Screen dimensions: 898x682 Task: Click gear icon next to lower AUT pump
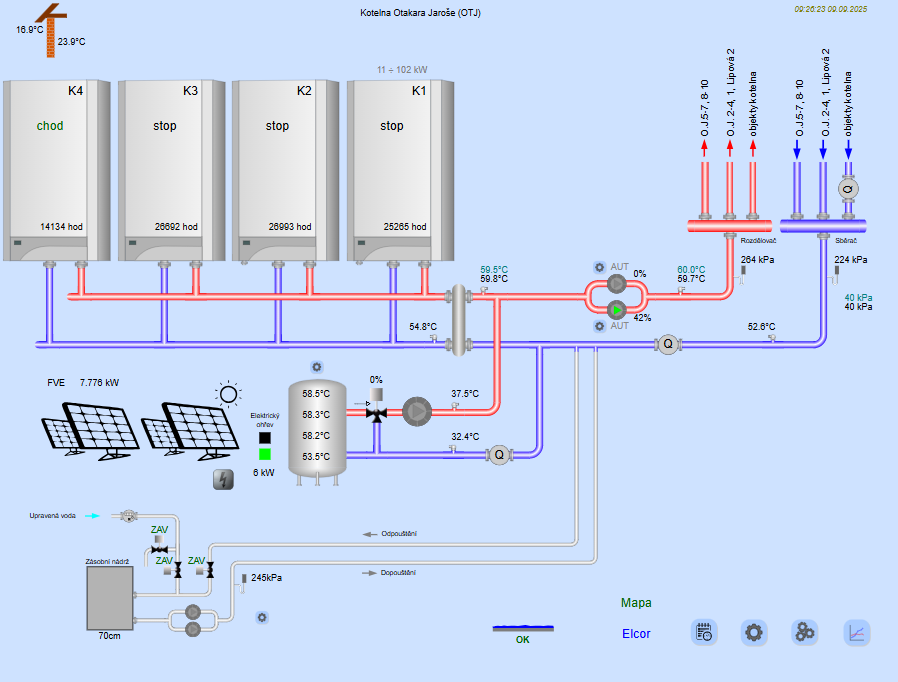(599, 326)
